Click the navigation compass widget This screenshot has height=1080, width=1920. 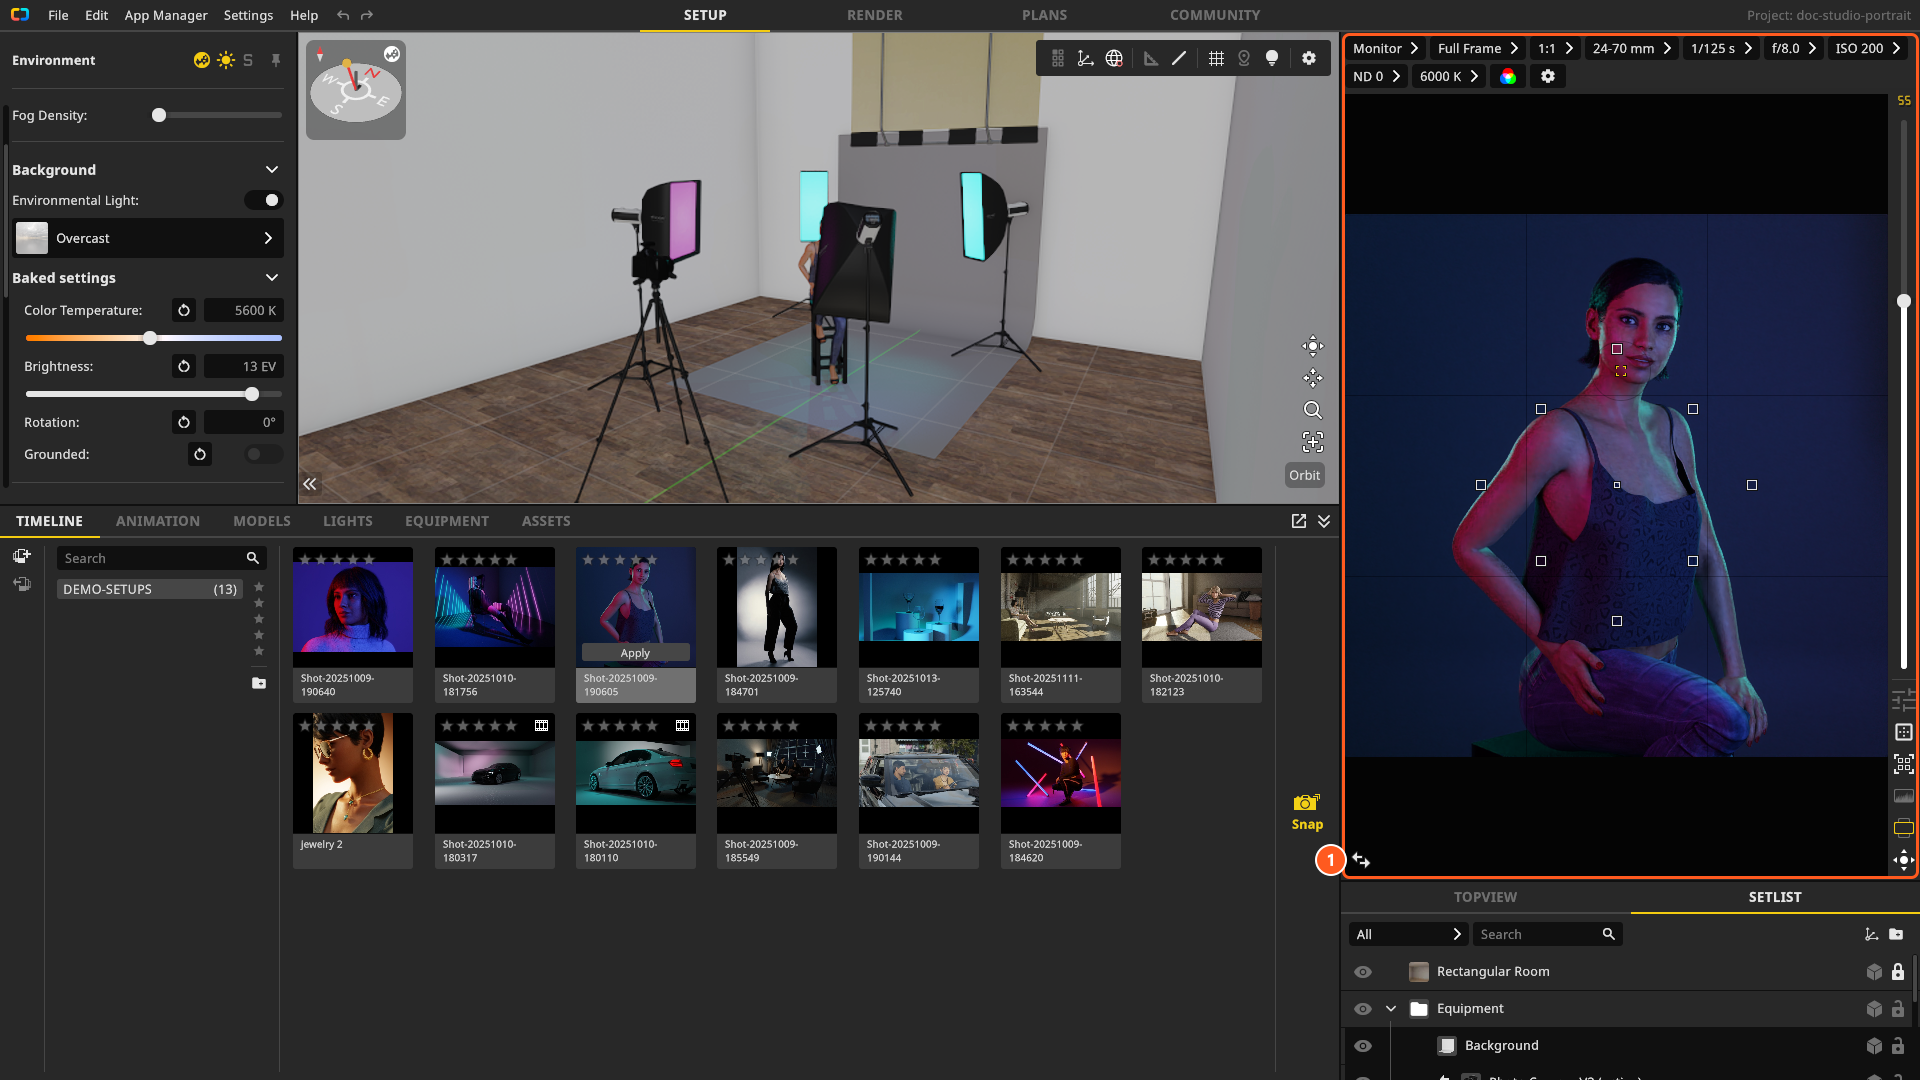pos(356,91)
